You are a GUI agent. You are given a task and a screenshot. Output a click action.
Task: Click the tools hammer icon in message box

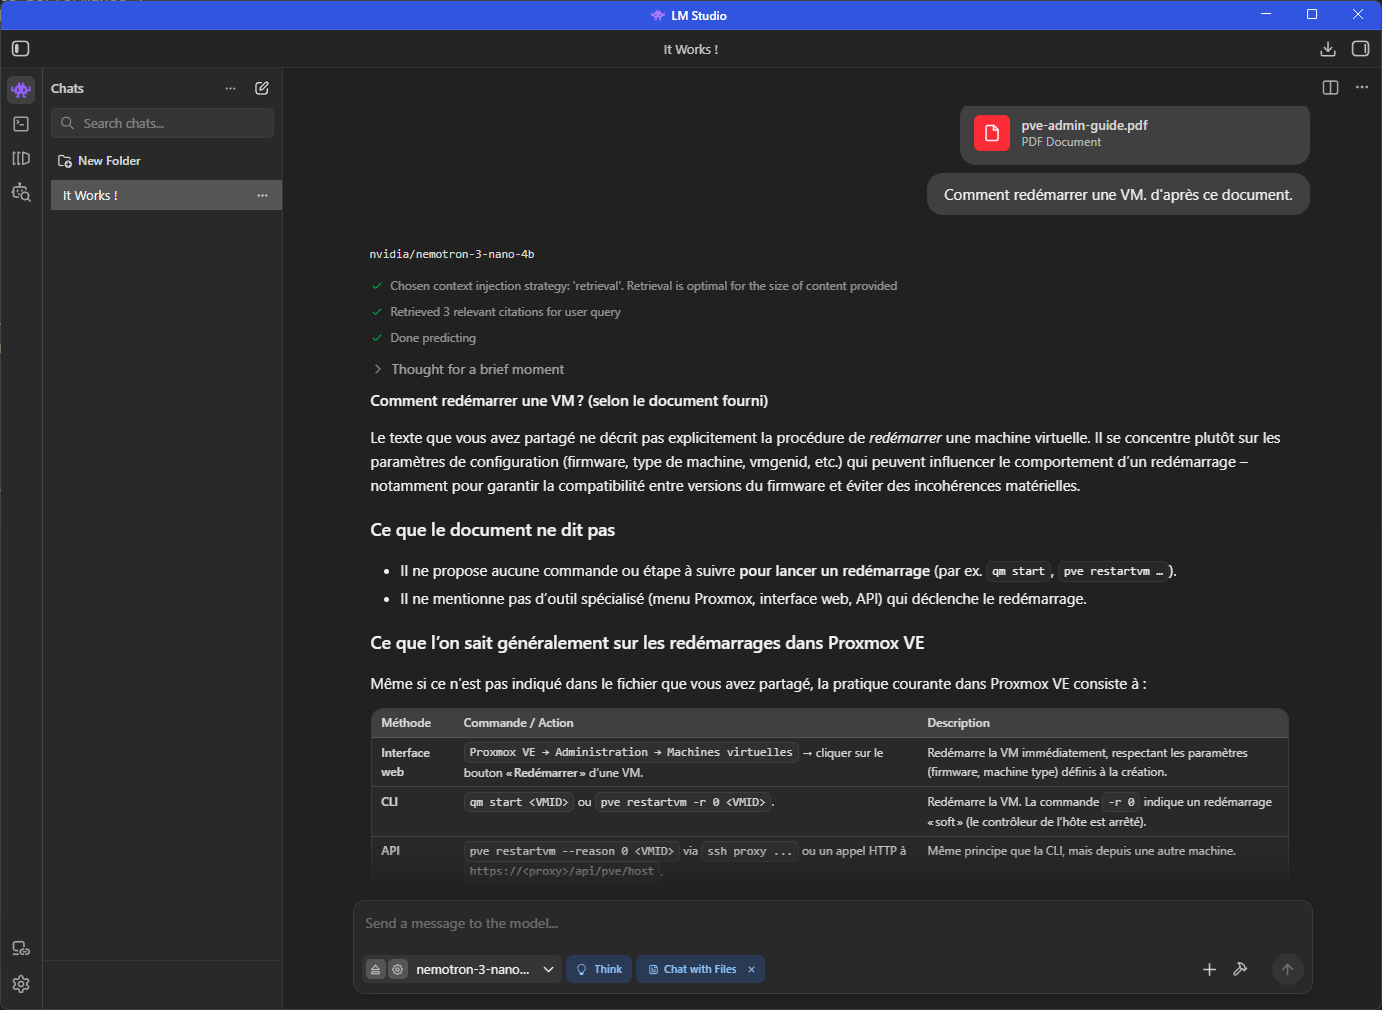coord(1240,969)
